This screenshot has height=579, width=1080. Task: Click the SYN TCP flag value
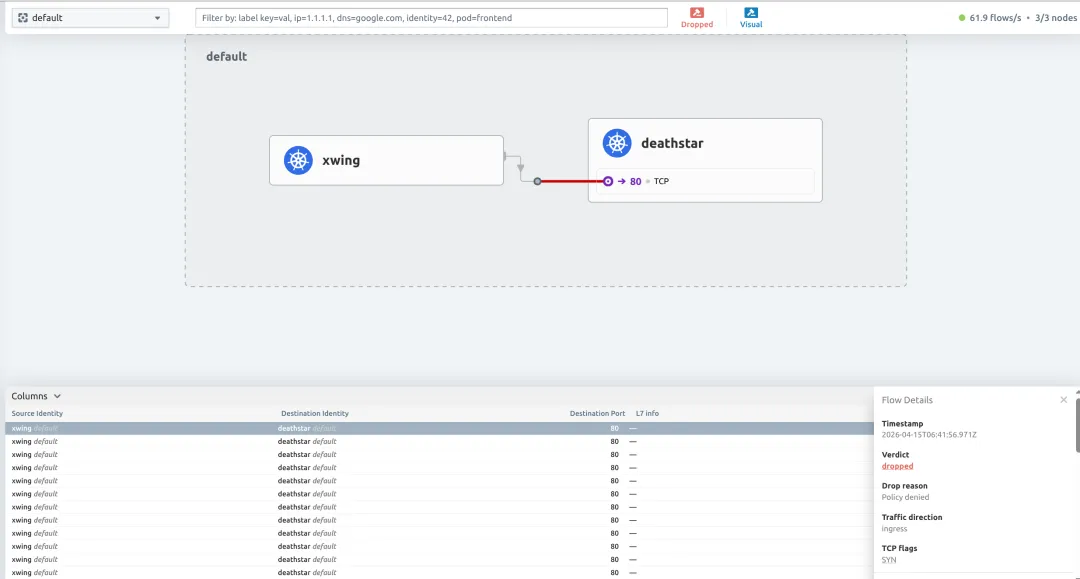[x=889, y=560]
